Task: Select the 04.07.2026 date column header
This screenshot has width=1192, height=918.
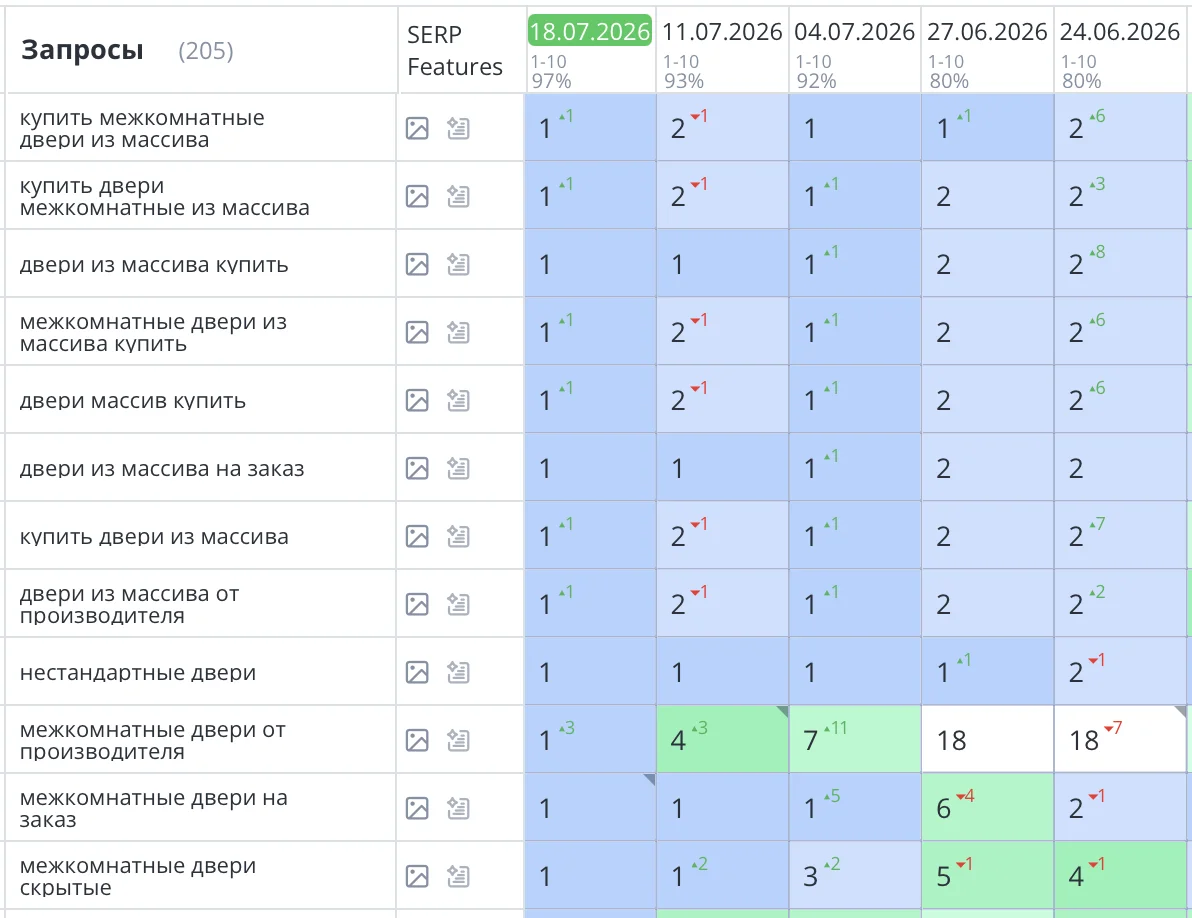Action: [x=854, y=32]
